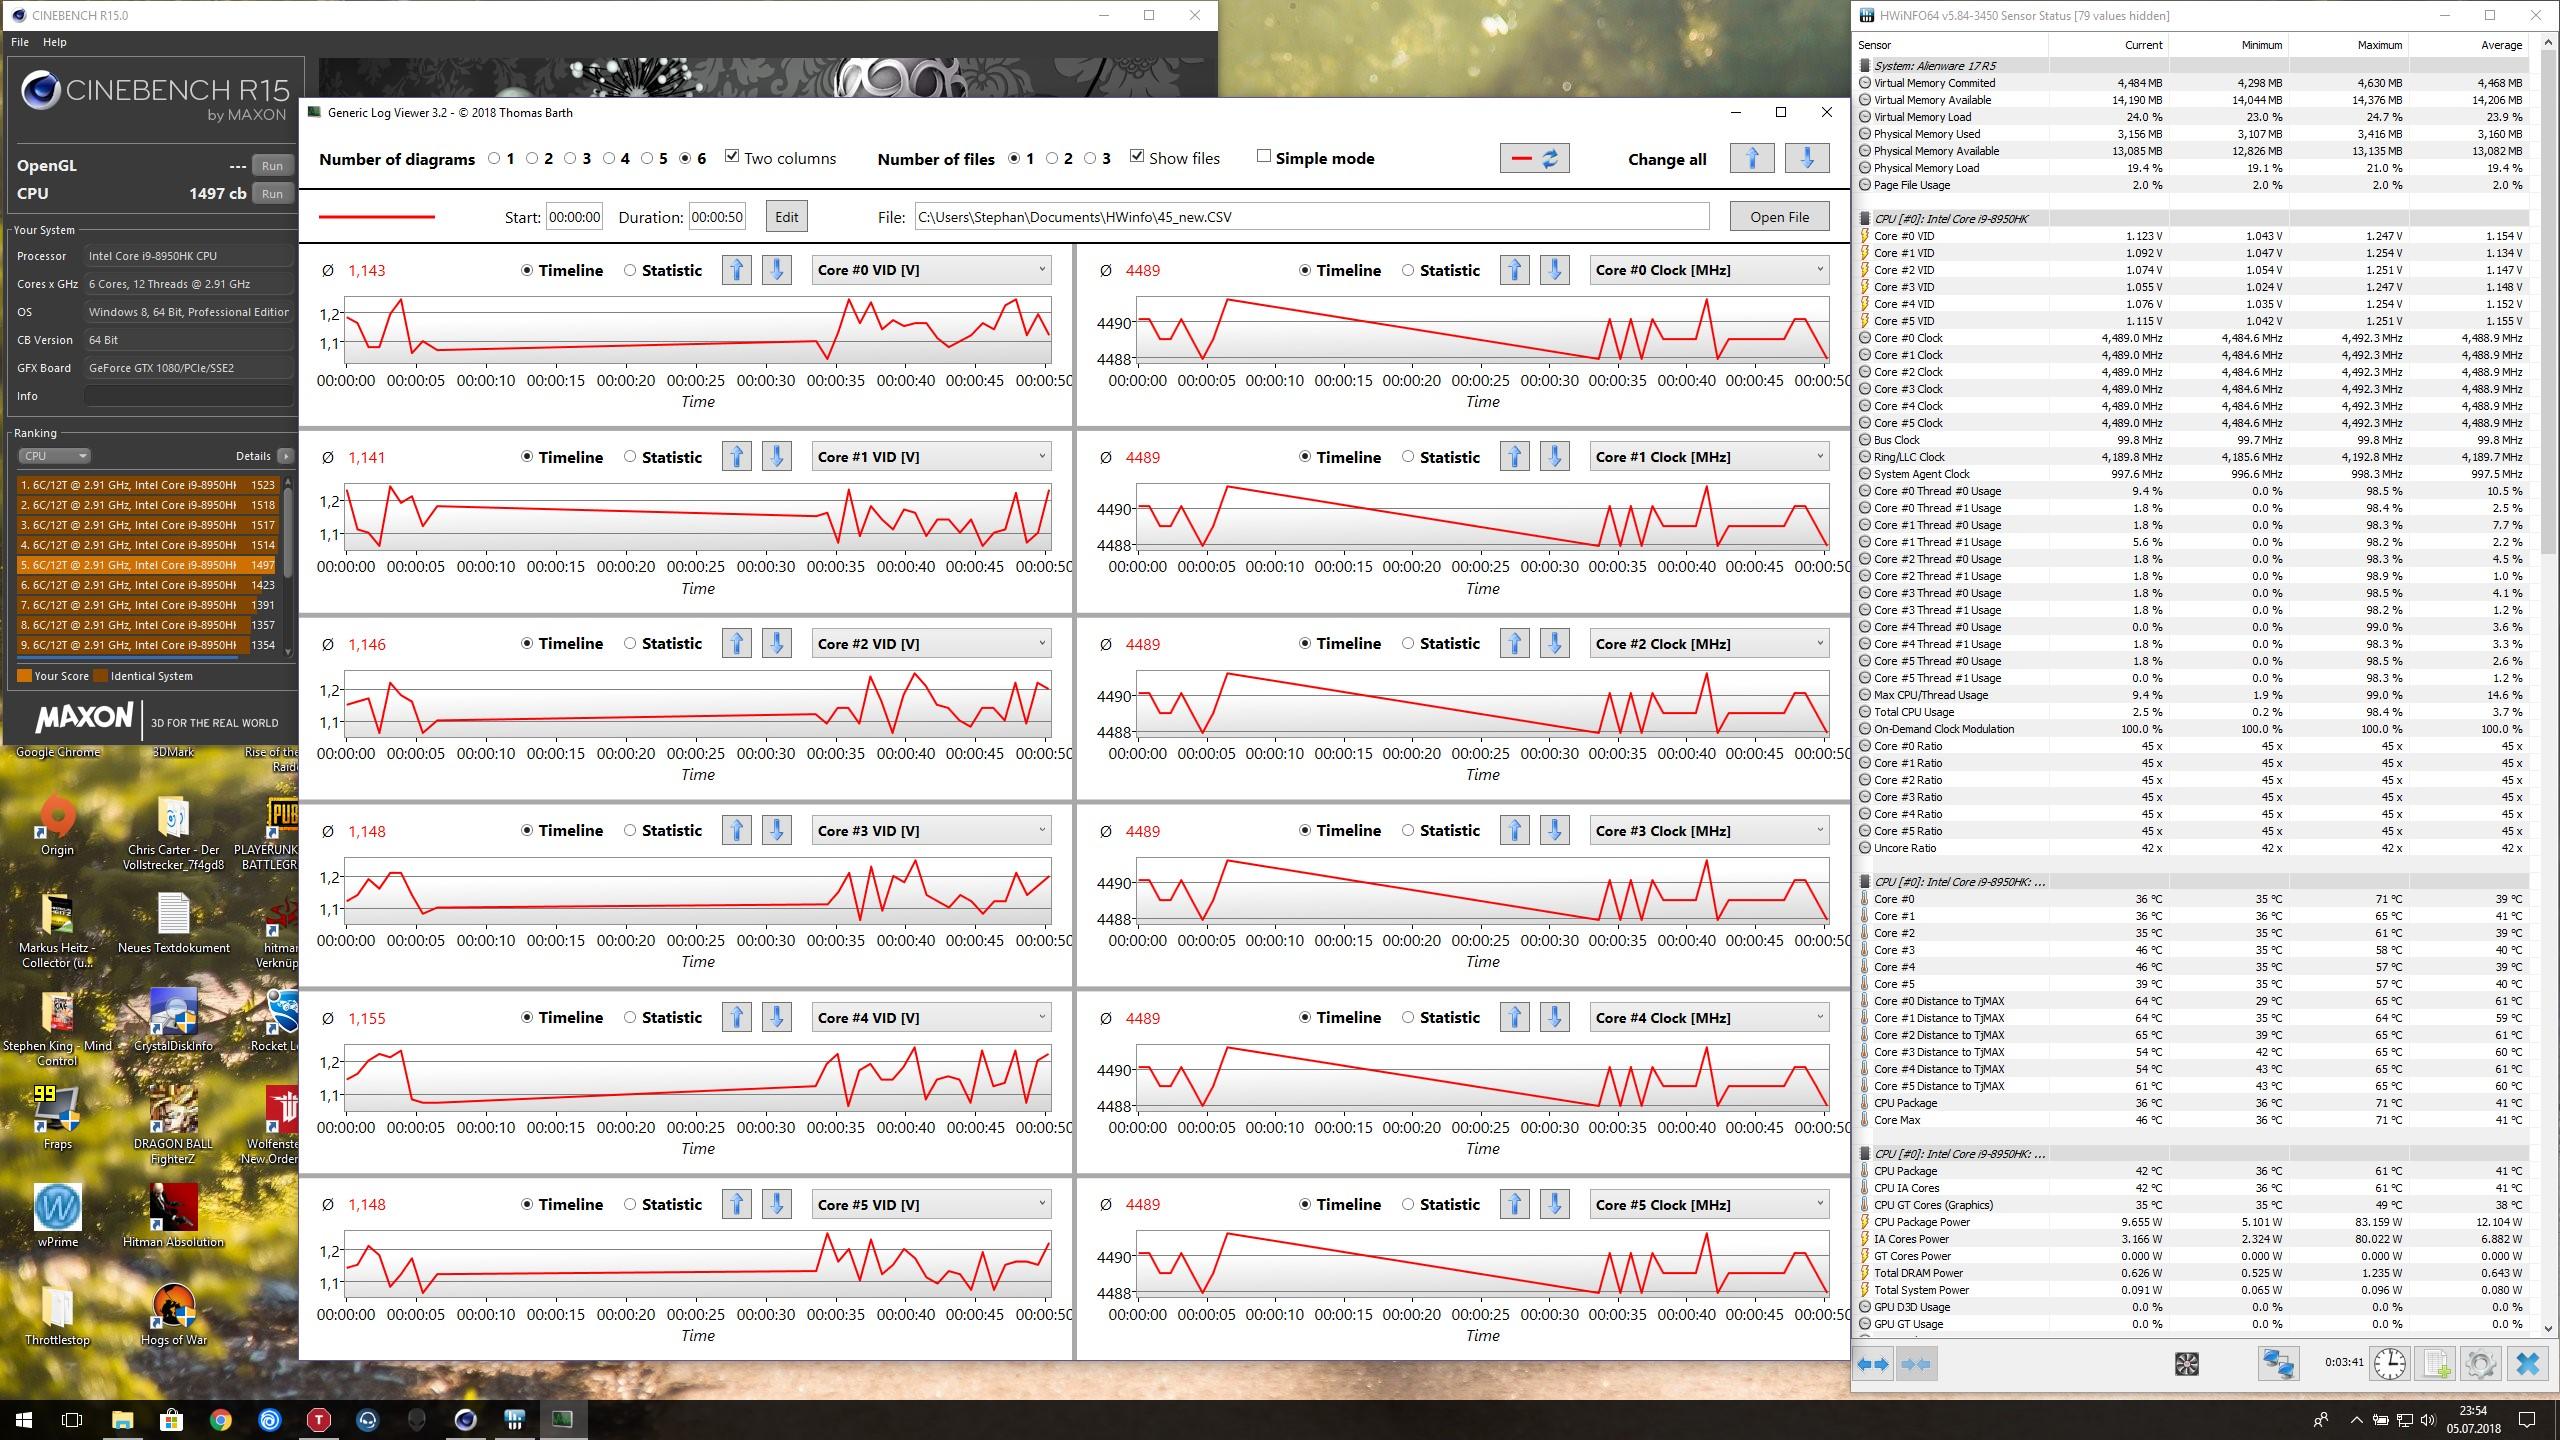Image resolution: width=2560 pixels, height=1440 pixels.
Task: Expand sensor columns with the outward arrows
Action: (x=1872, y=1364)
